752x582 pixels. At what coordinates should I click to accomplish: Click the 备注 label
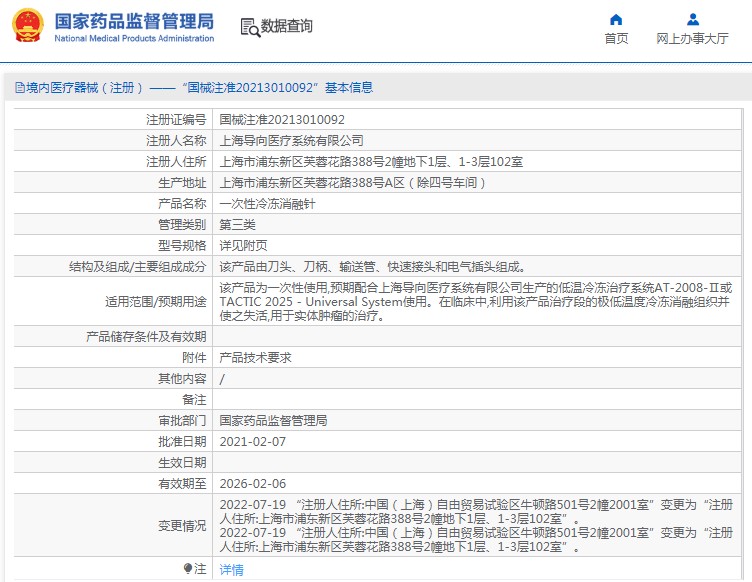[x=194, y=399]
